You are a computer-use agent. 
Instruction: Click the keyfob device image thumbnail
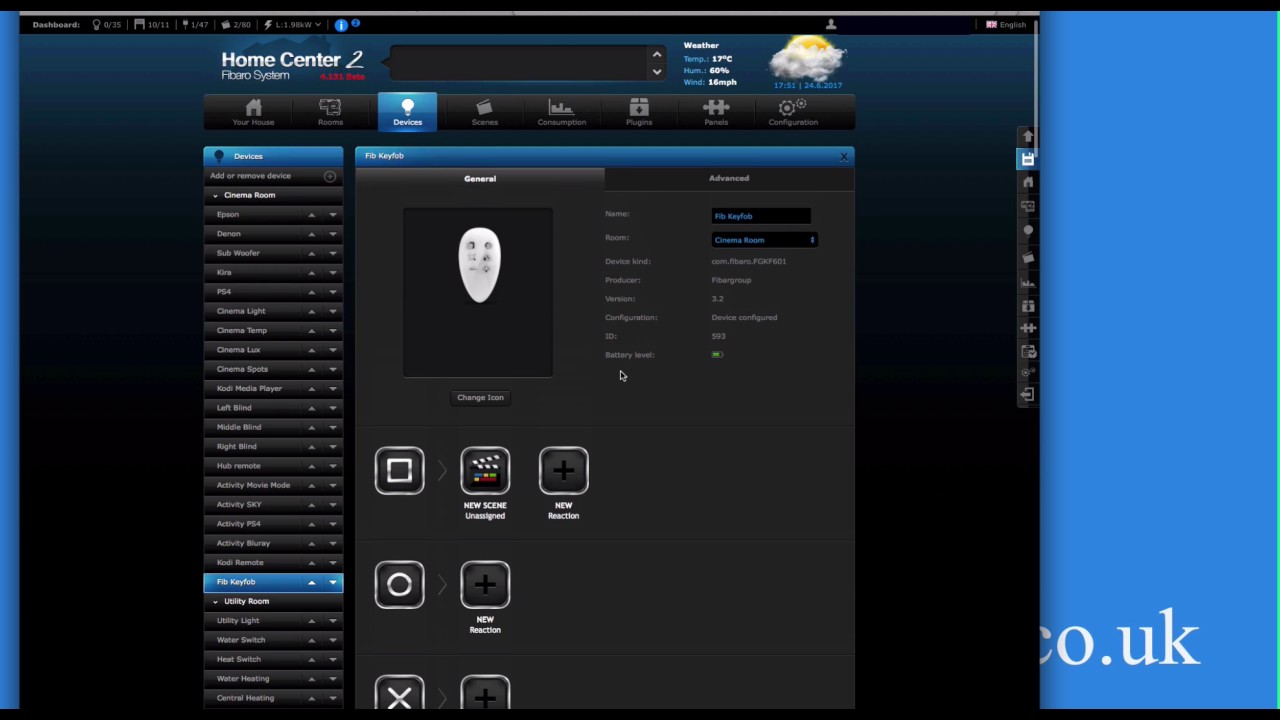(x=478, y=292)
